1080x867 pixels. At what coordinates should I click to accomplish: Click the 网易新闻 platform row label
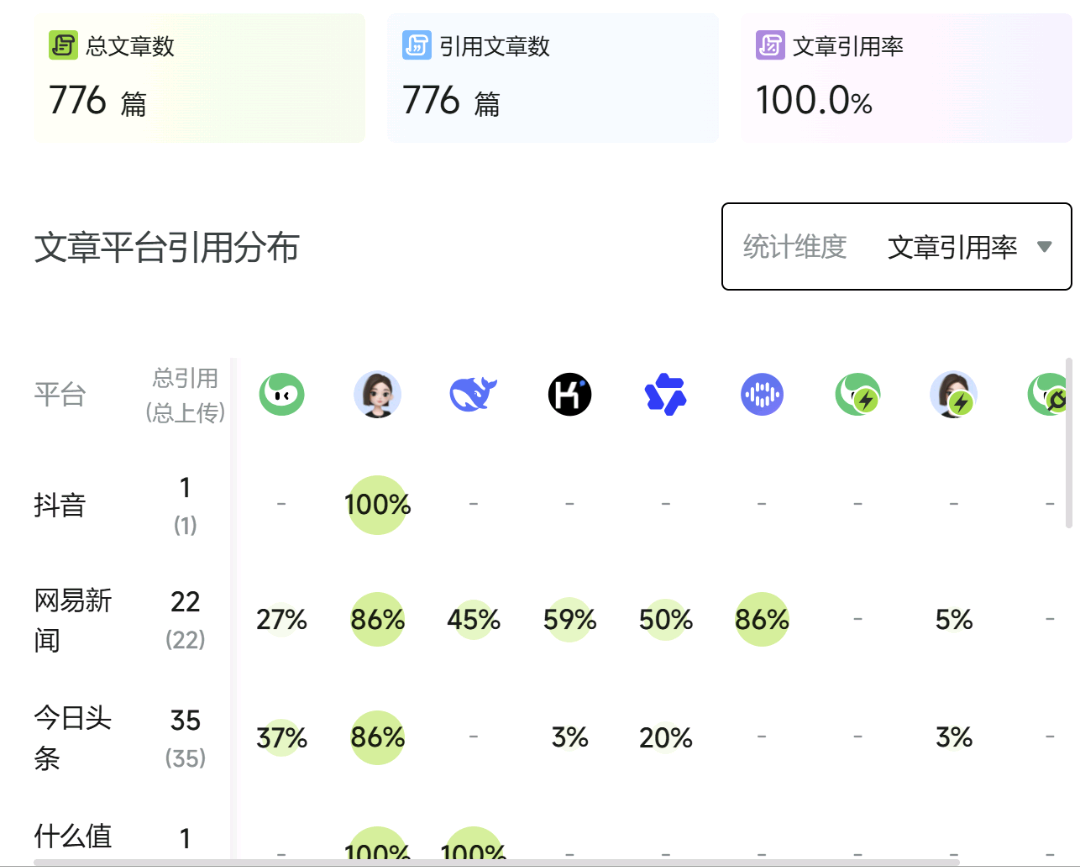coord(72,620)
